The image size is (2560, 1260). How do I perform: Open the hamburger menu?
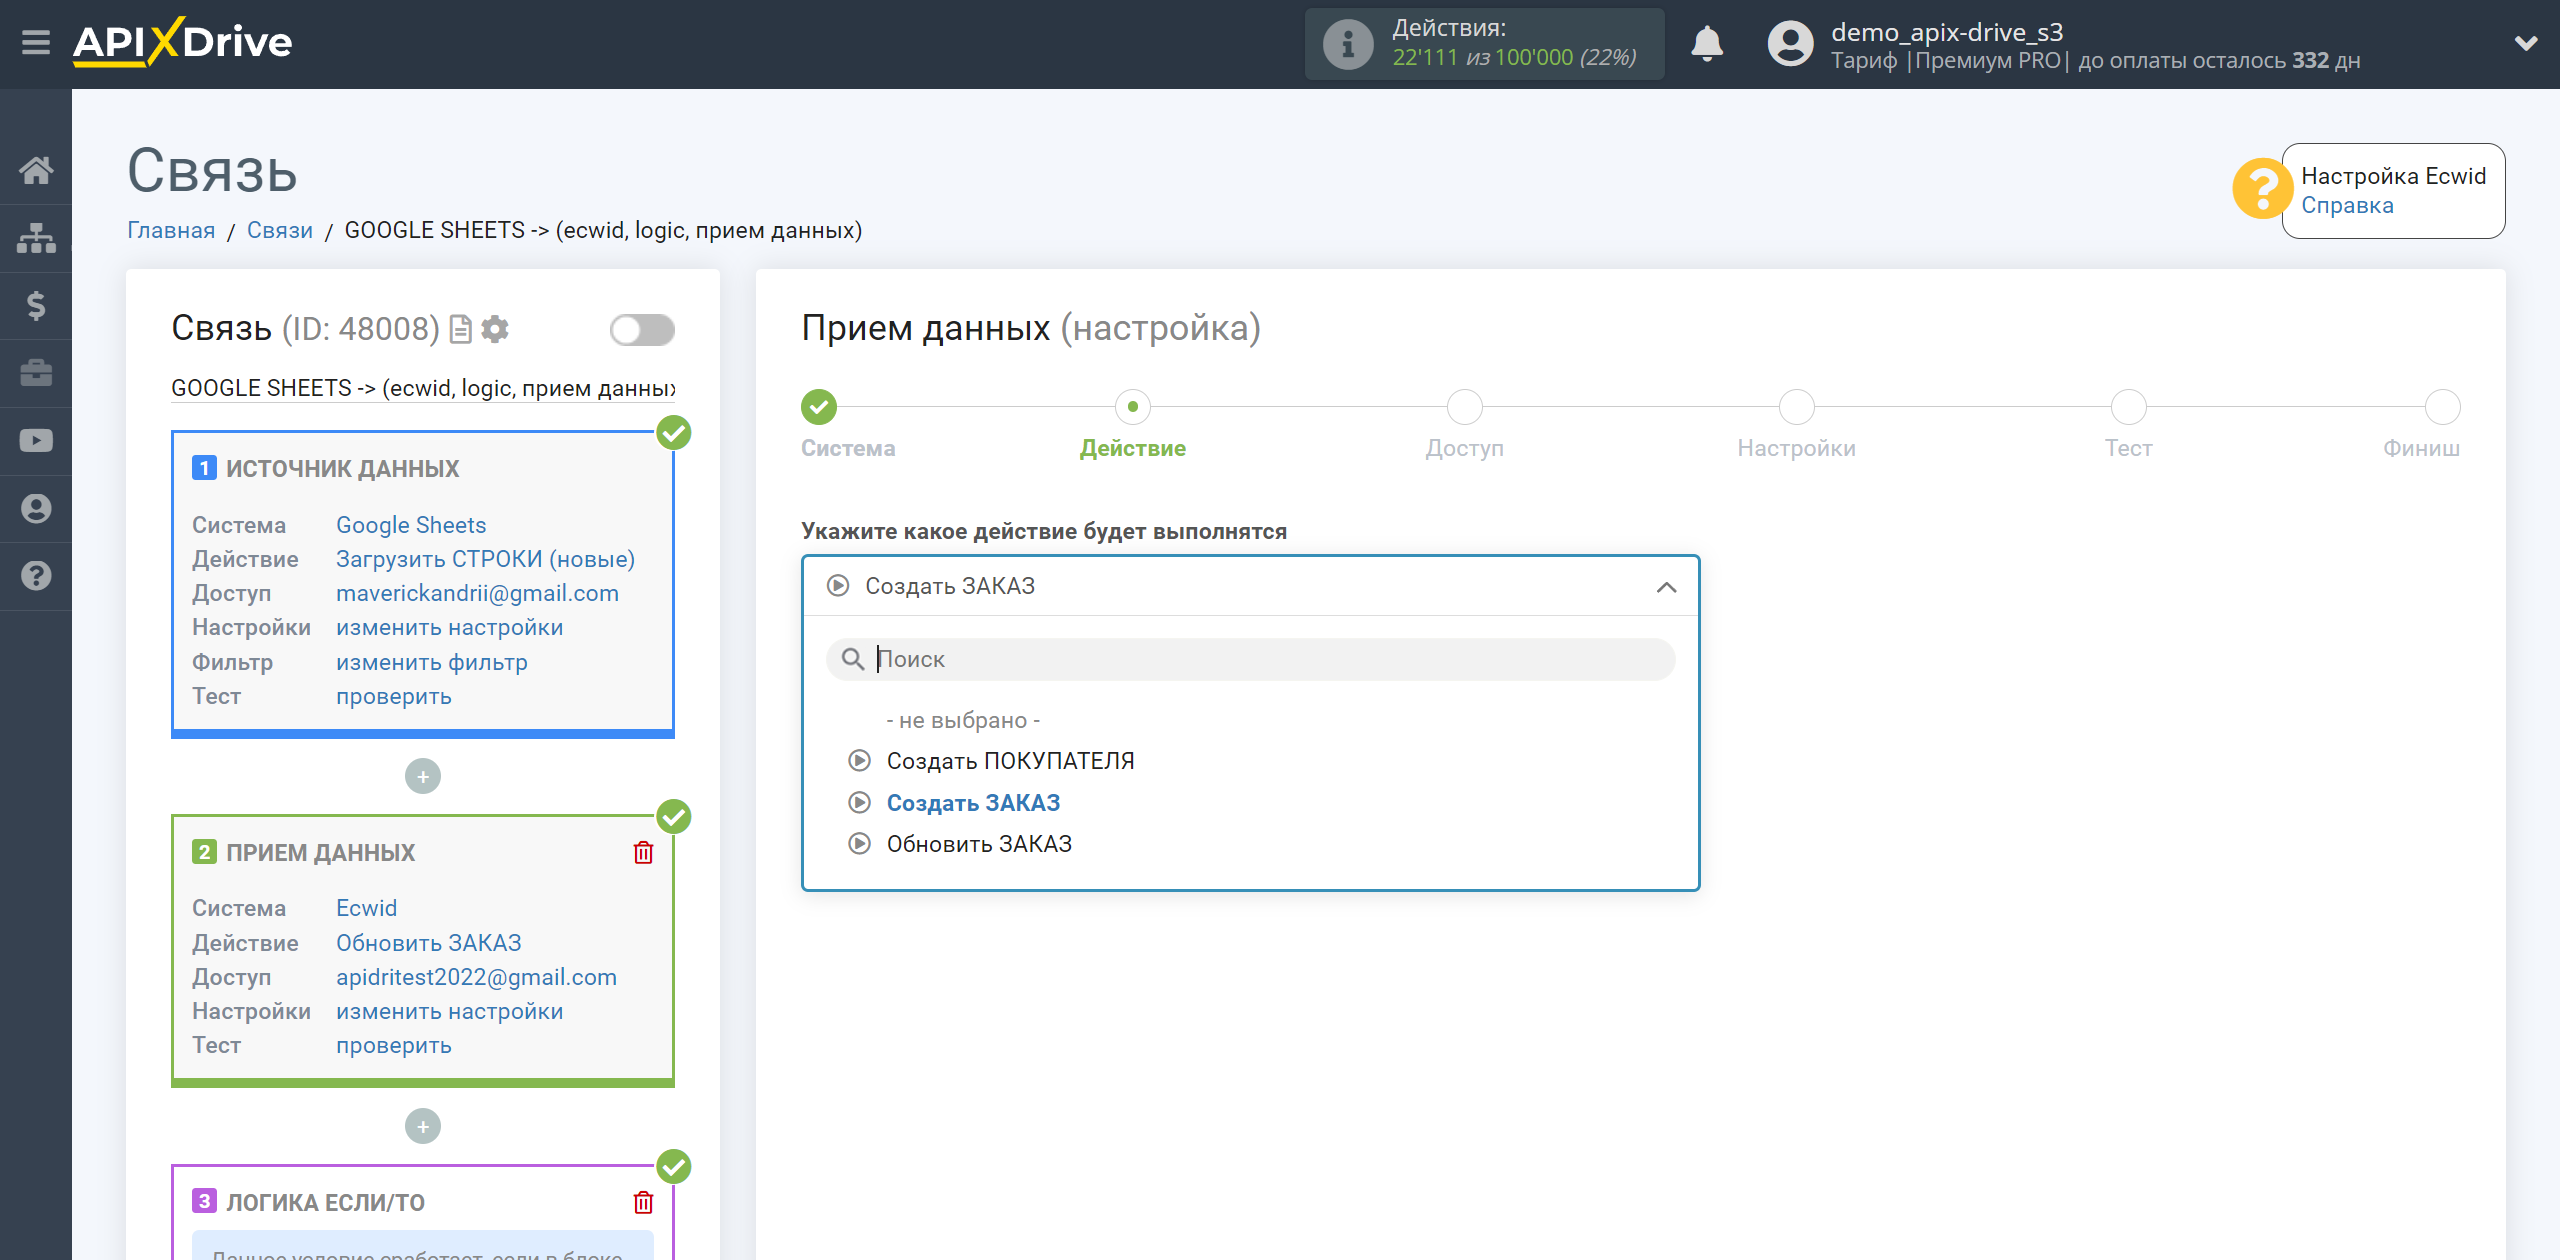pyautogui.click(x=36, y=43)
